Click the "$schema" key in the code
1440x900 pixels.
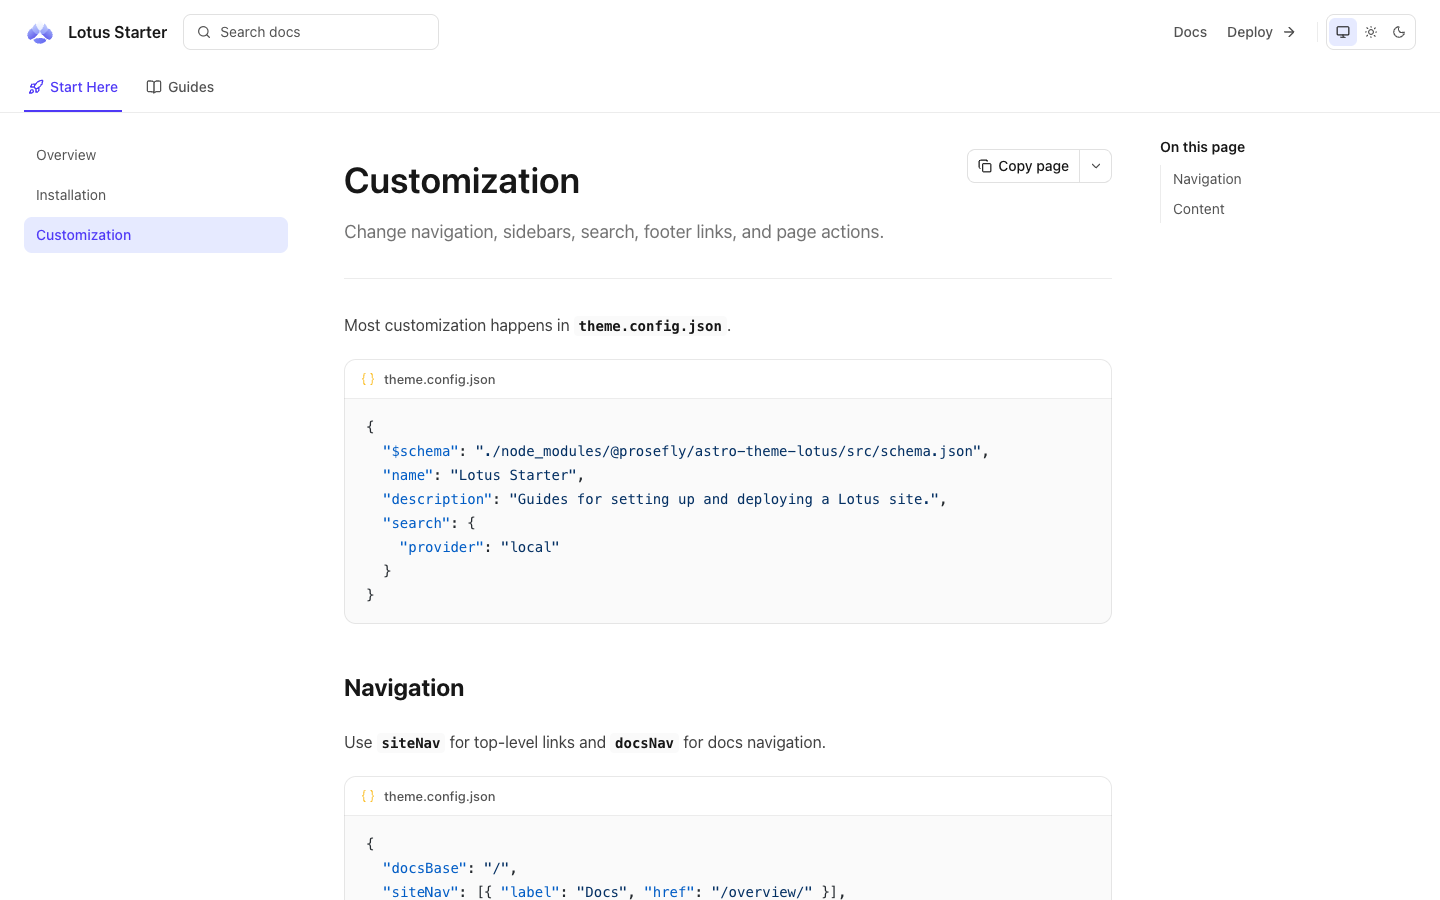click(421, 451)
